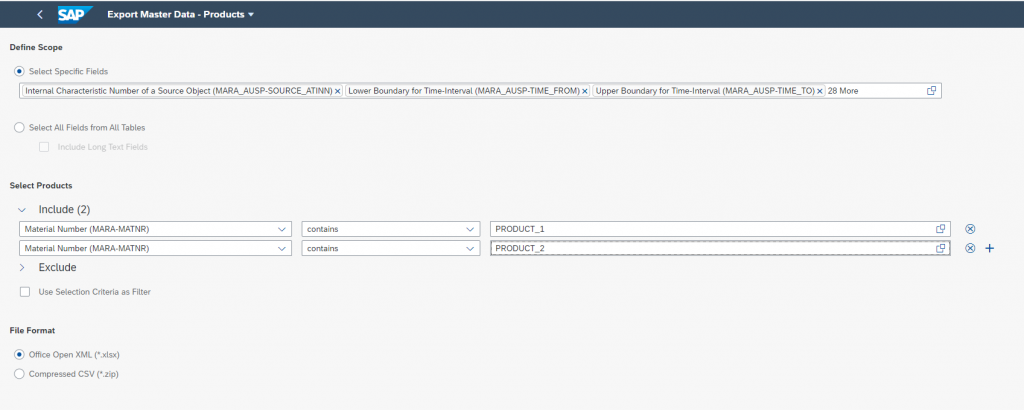1024x410 pixels.
Task: Collapse the Include (2) section
Action: 22,210
